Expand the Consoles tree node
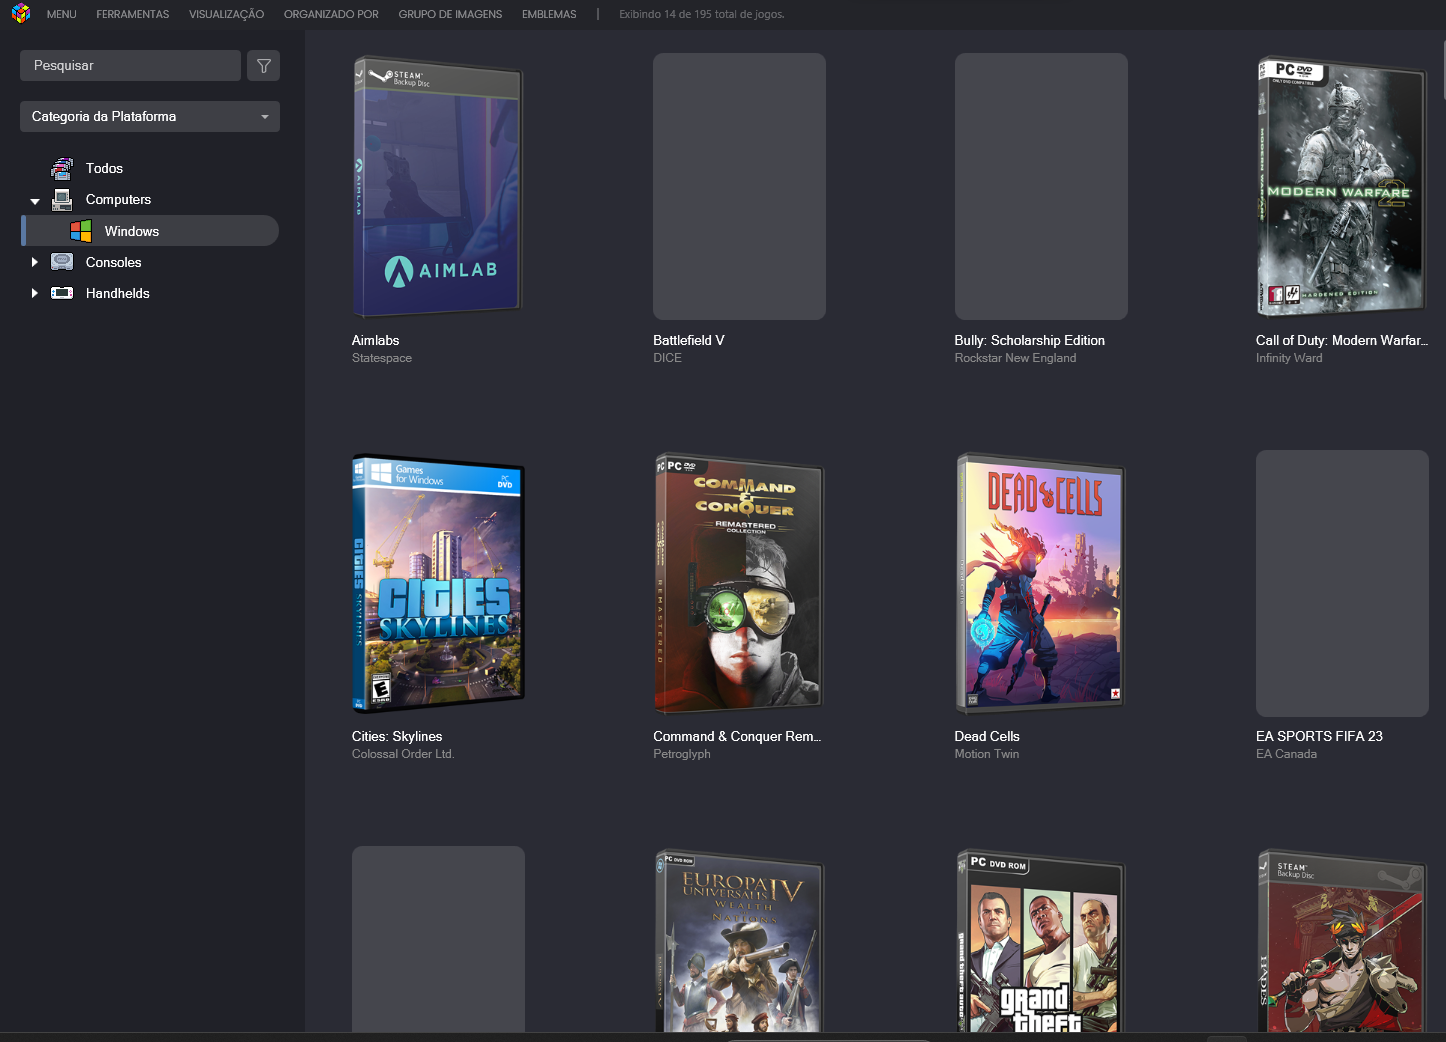Viewport: 1446px width, 1042px height. coord(35,262)
